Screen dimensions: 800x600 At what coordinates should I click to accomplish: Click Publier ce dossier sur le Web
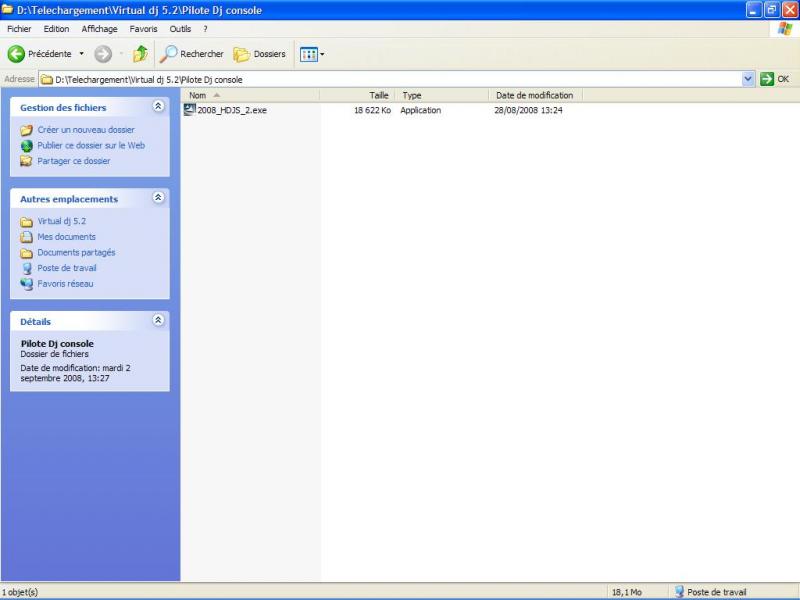[x=91, y=145]
